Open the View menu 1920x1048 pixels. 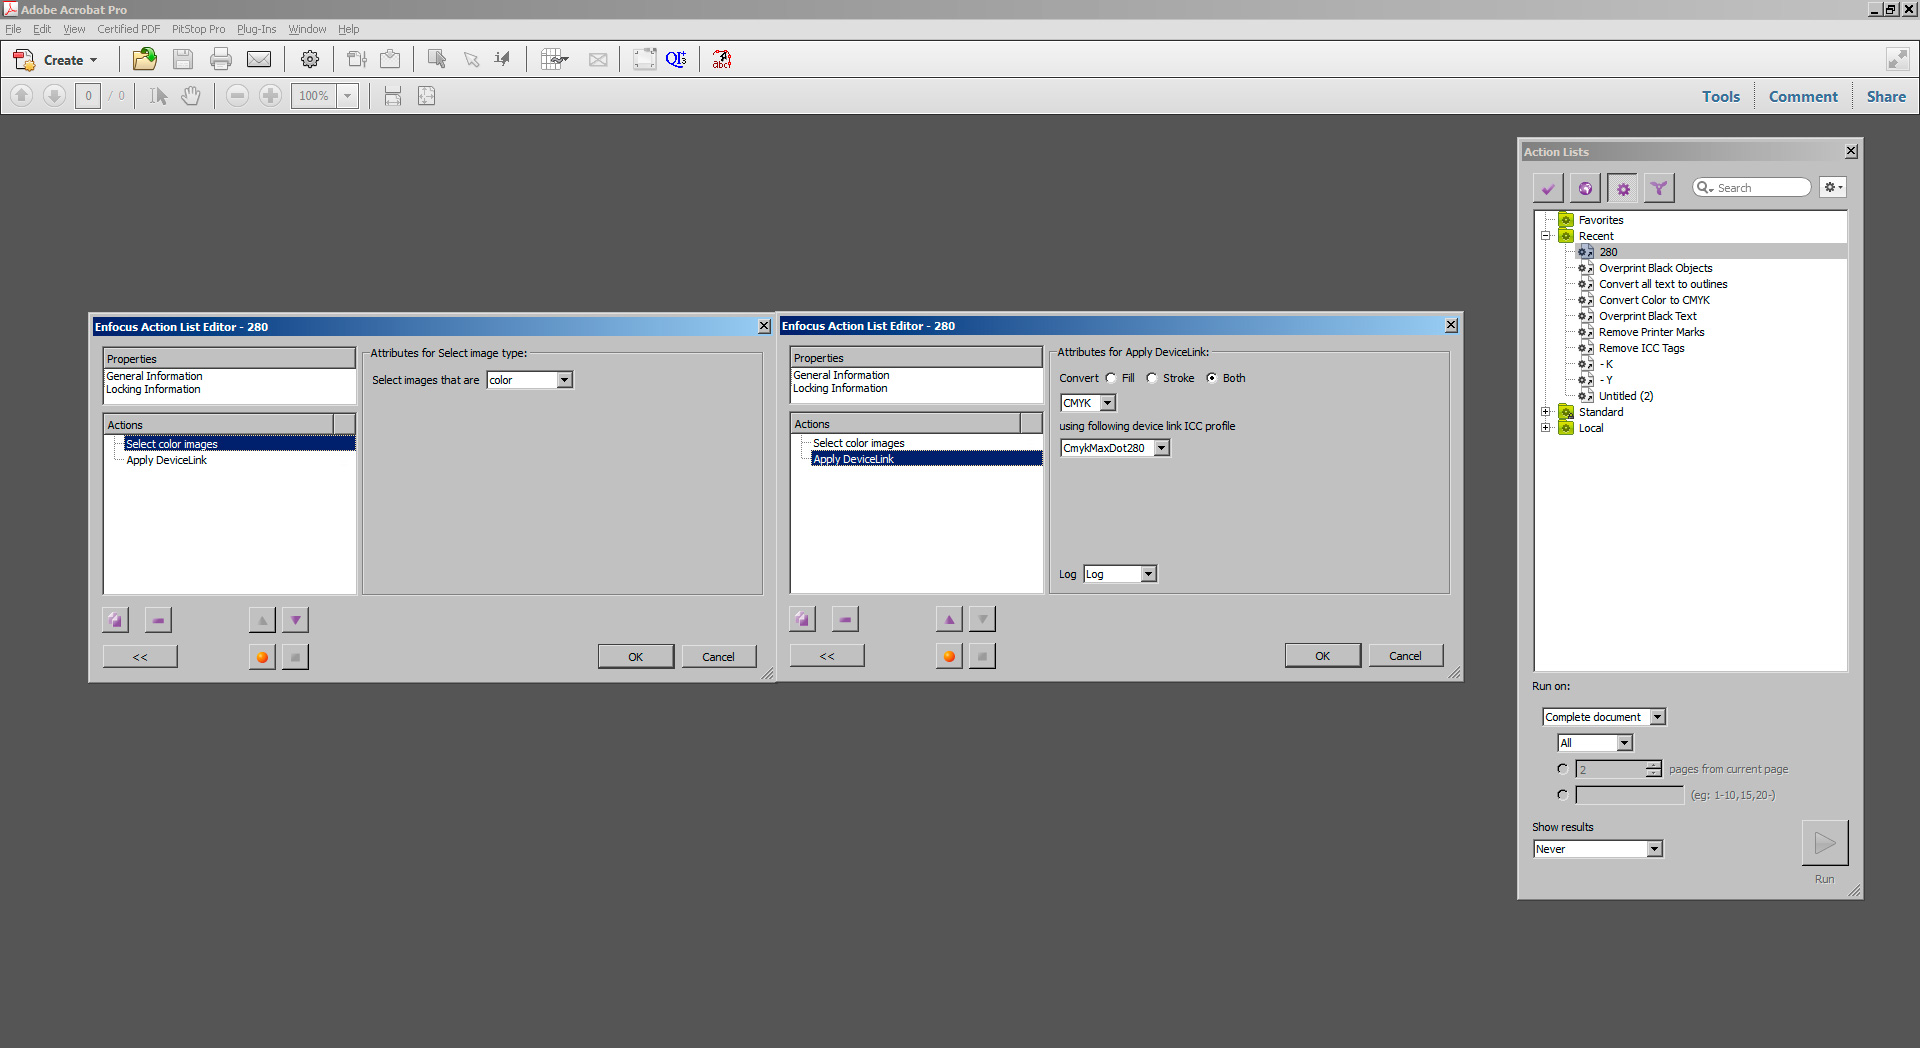(x=74, y=29)
